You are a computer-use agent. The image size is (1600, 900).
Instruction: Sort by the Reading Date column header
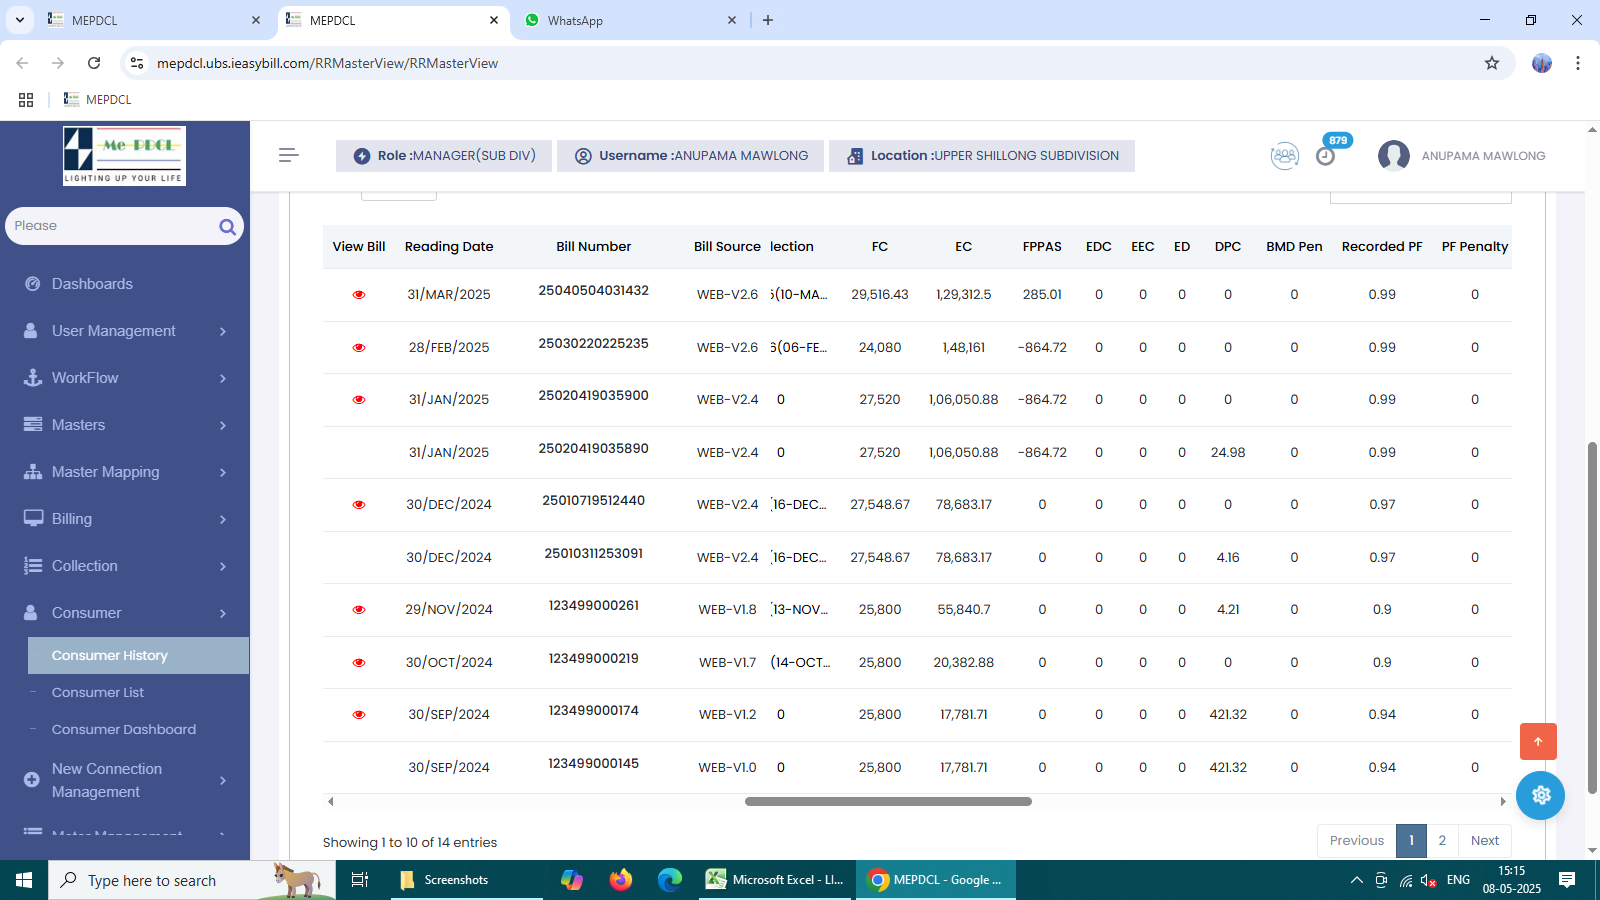pyautogui.click(x=449, y=247)
